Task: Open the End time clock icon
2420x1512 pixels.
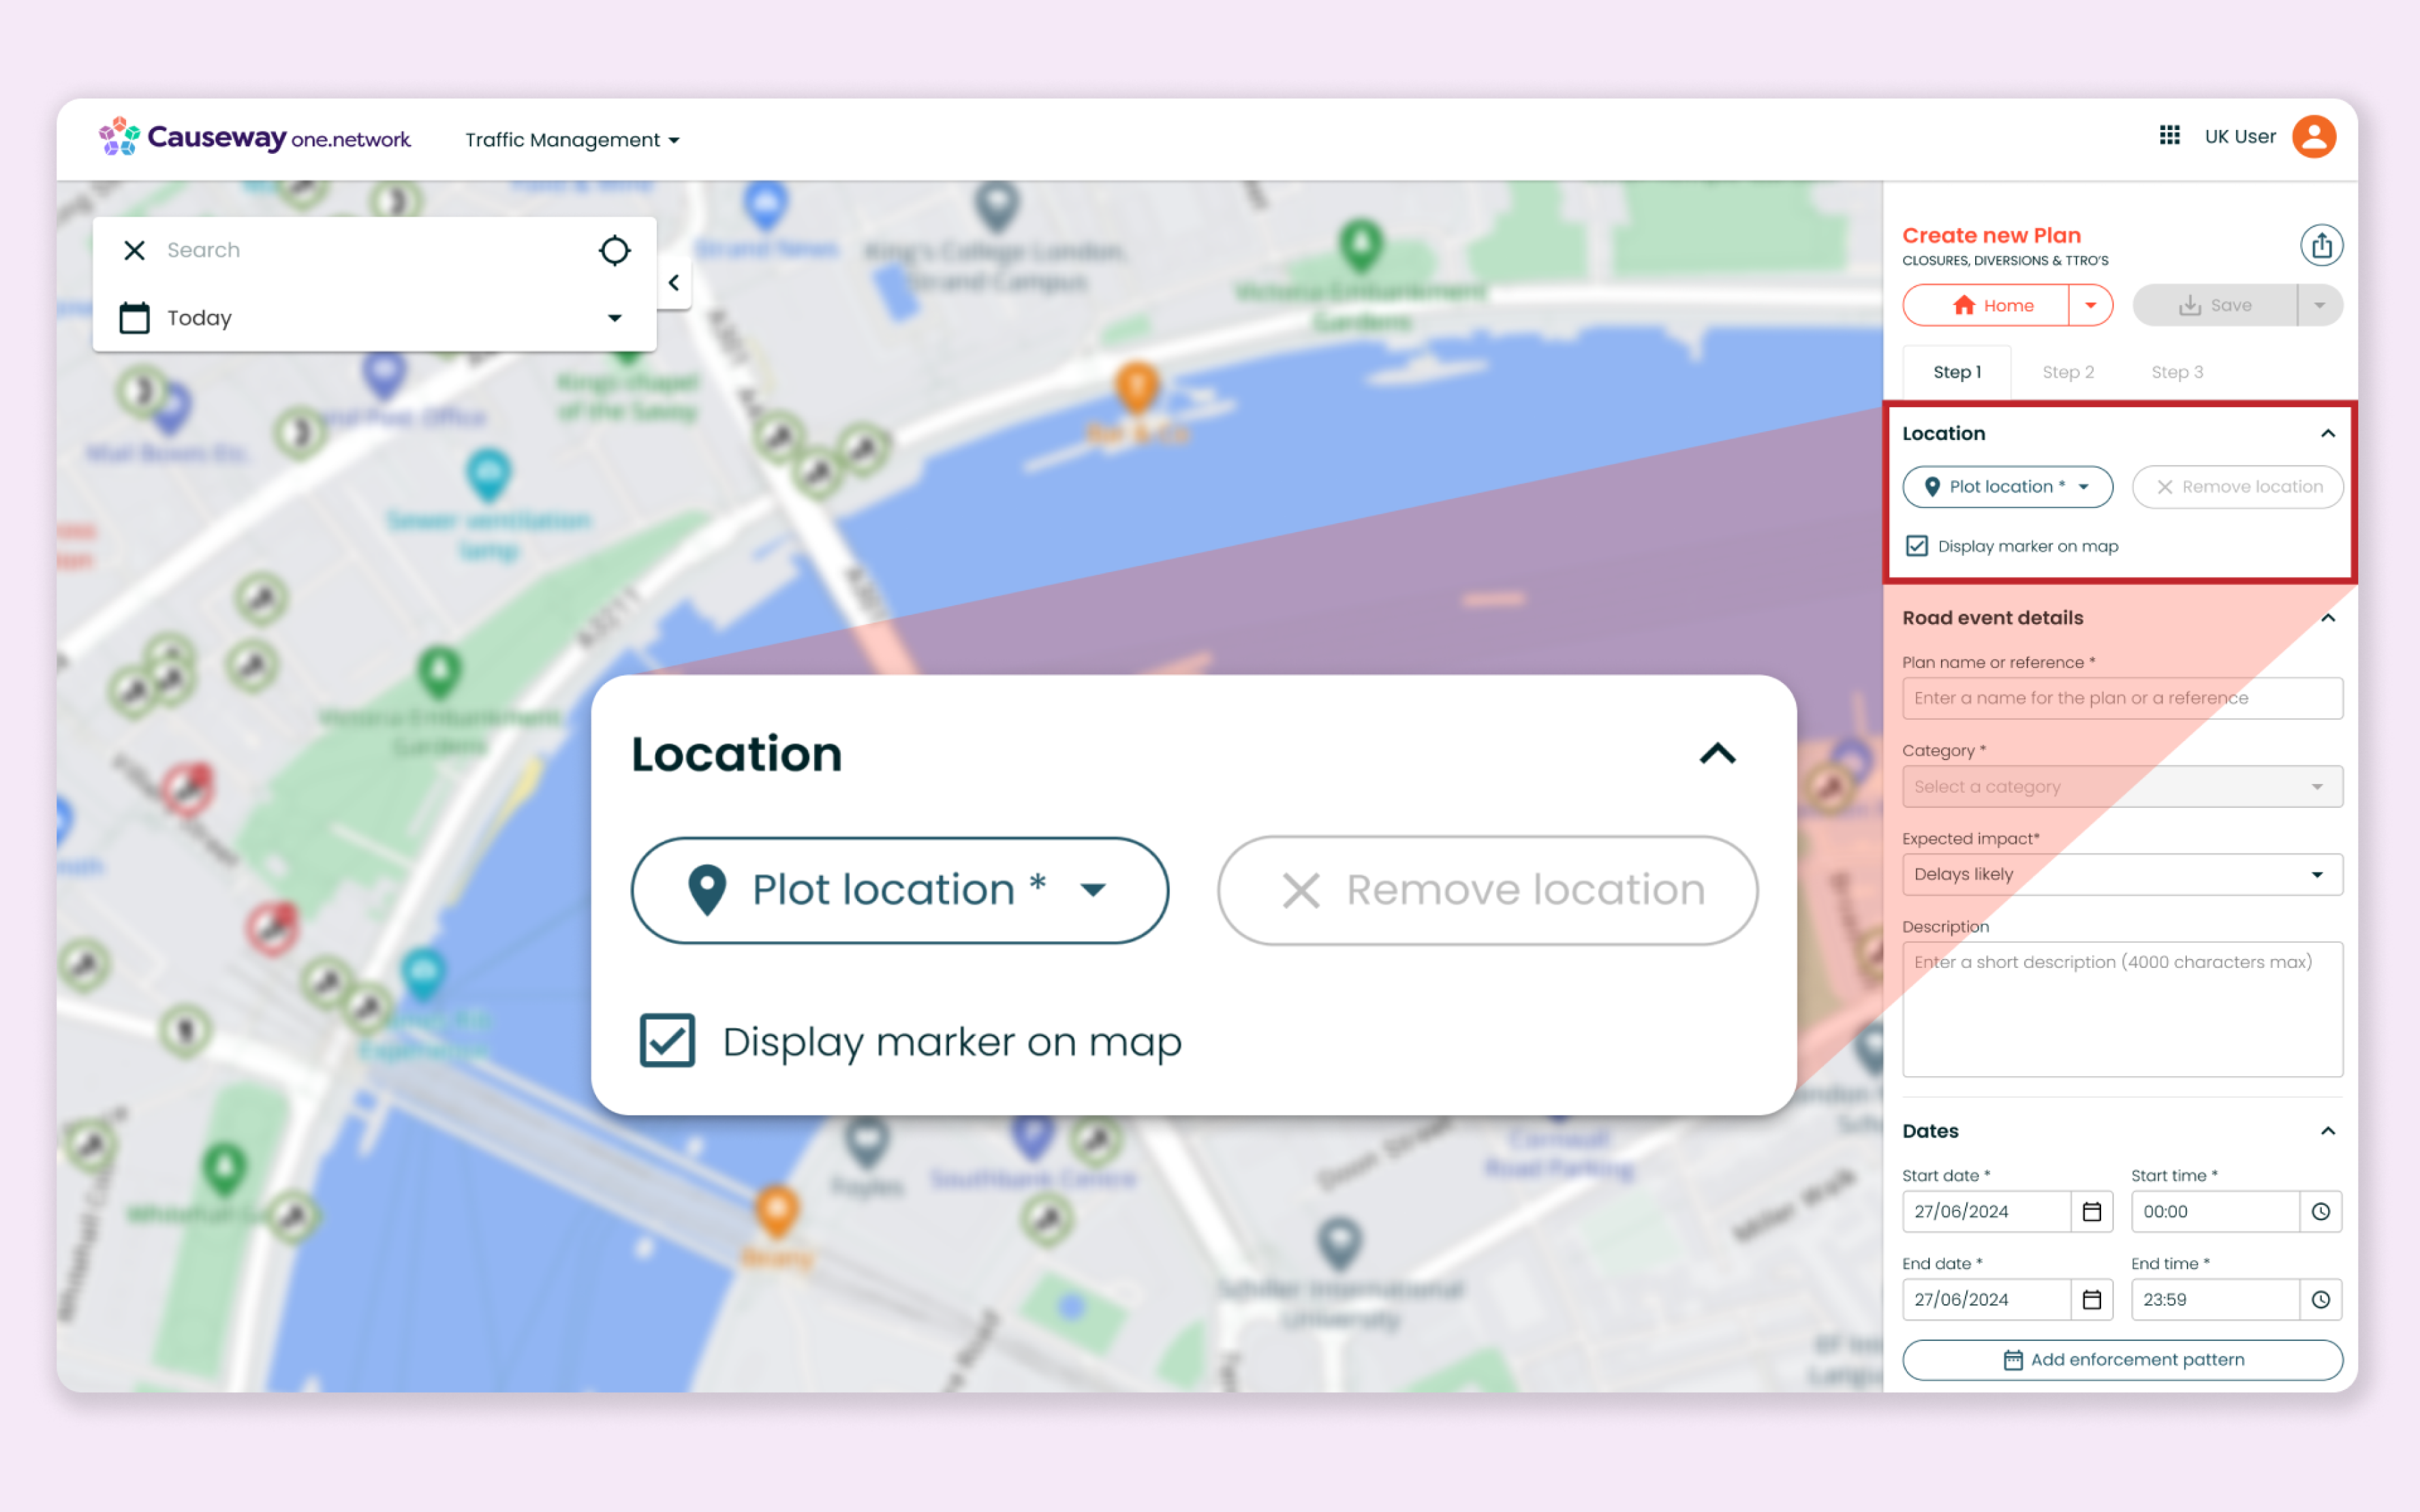Action: coord(2320,1299)
